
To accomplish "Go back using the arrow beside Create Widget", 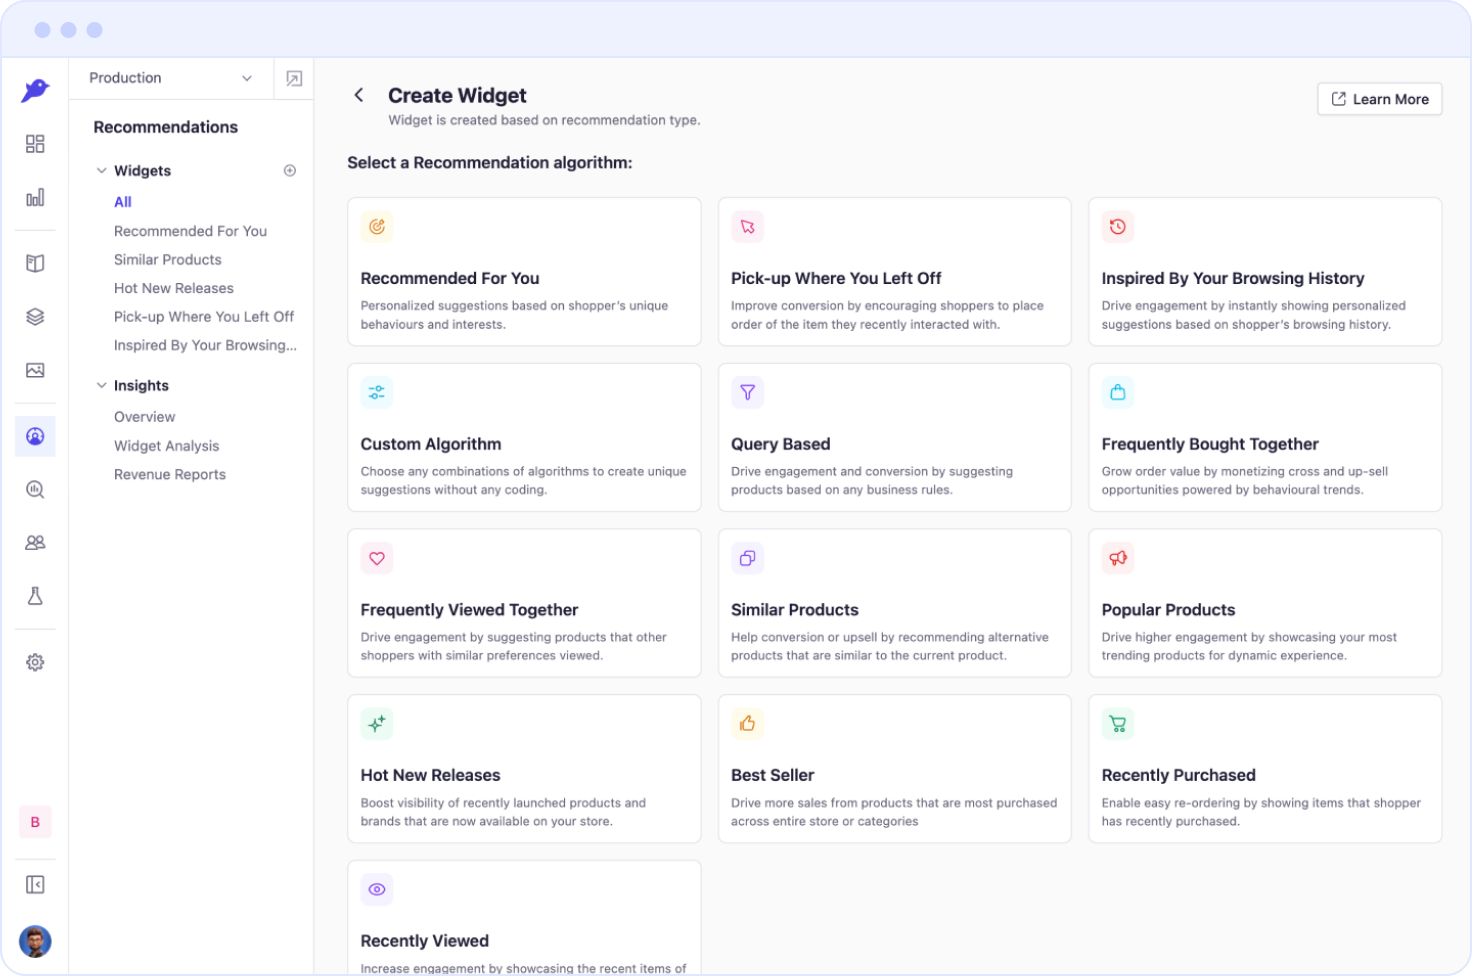I will pyautogui.click(x=359, y=95).
